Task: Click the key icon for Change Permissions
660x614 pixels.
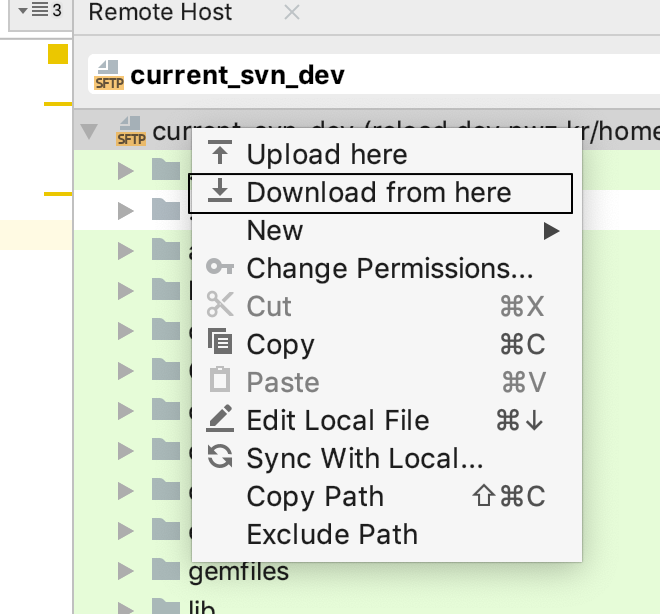Action: pos(220,266)
